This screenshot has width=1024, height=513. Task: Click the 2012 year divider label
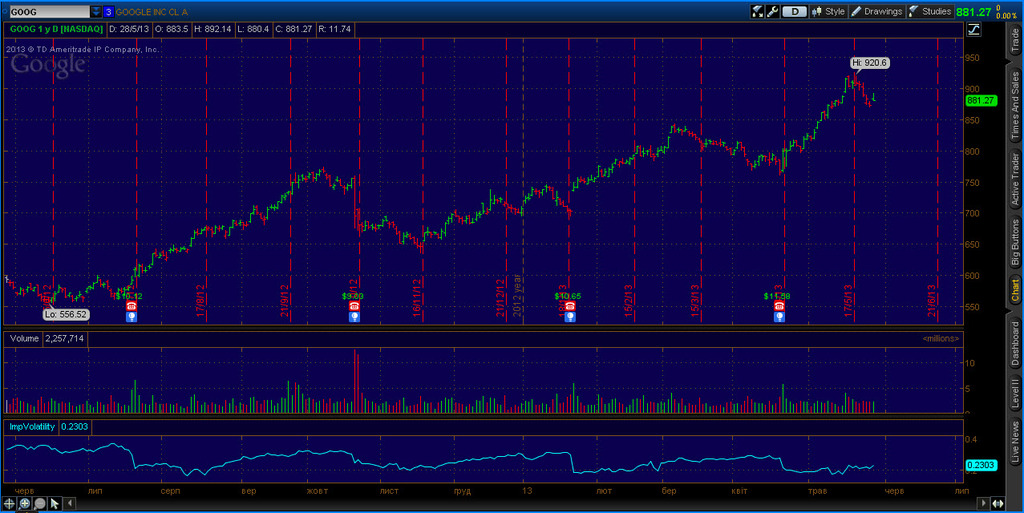pos(517,296)
